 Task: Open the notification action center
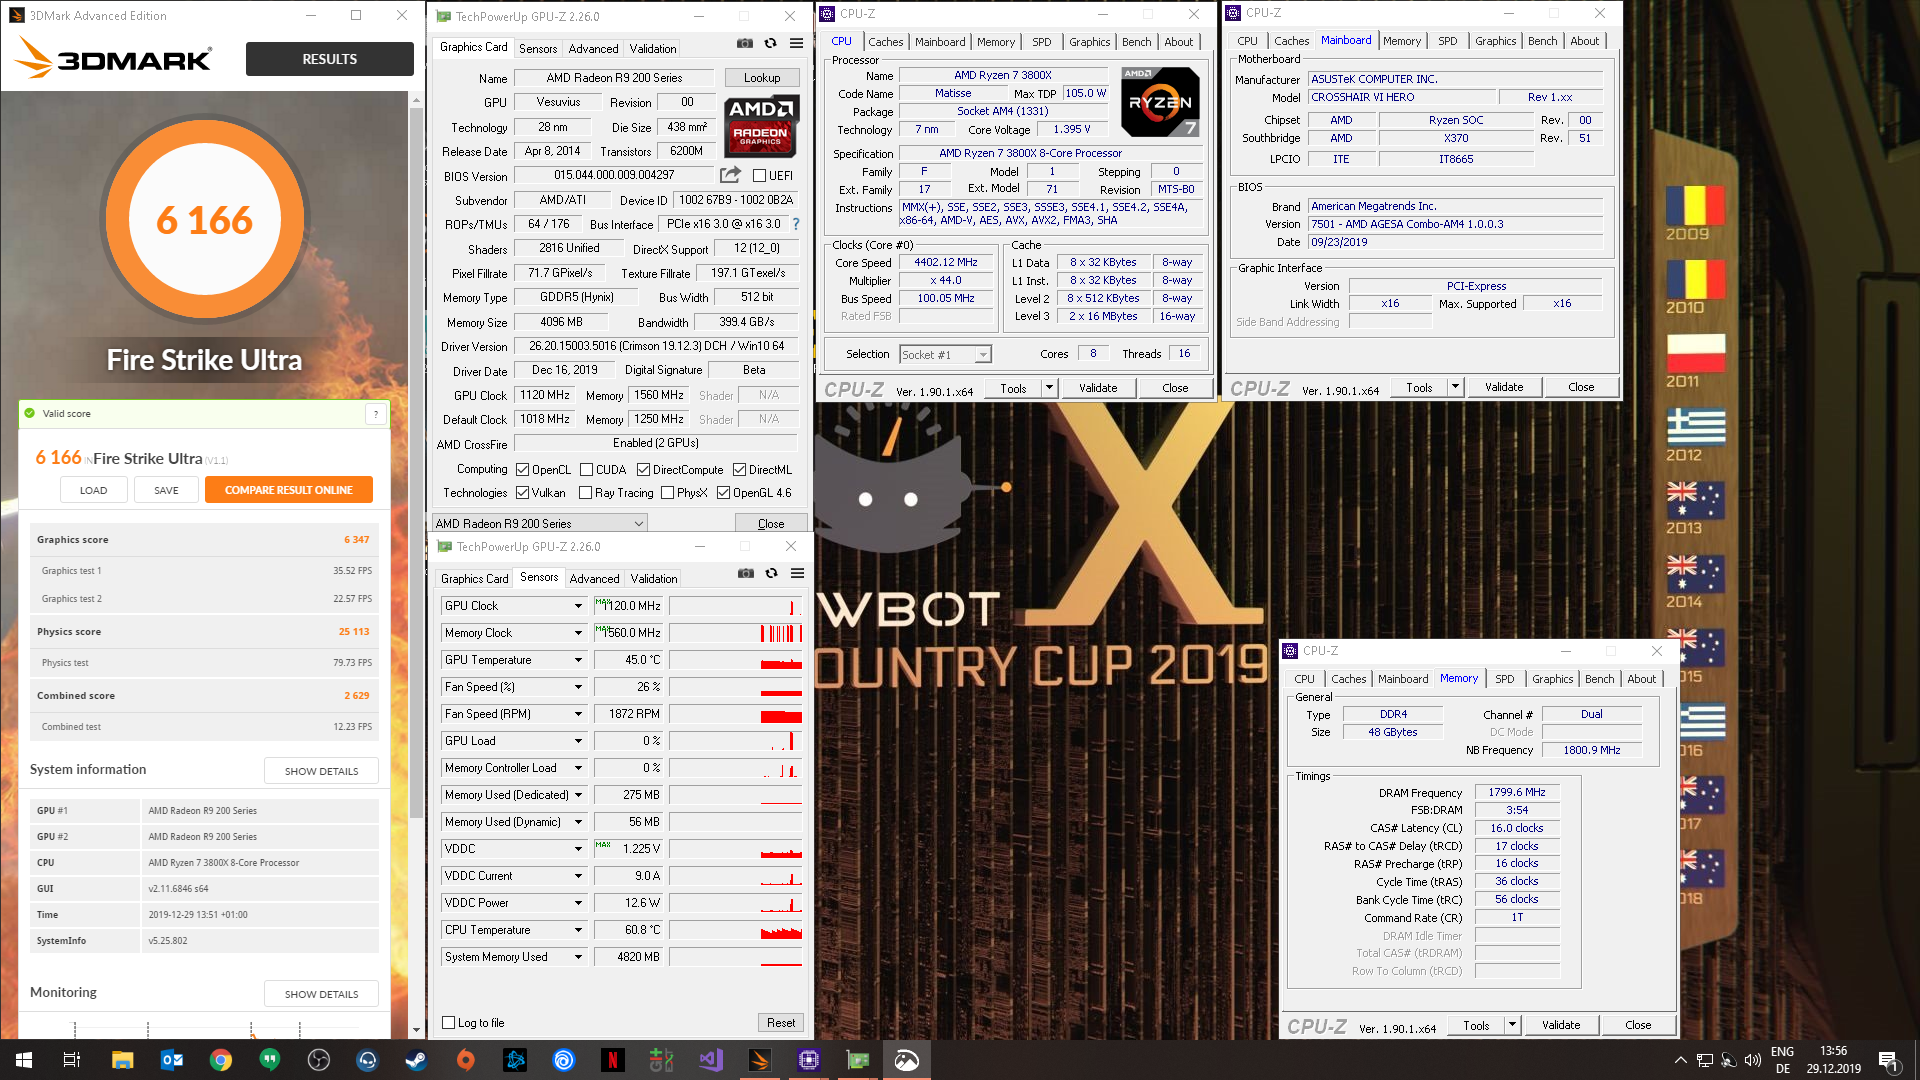coord(1888,1060)
